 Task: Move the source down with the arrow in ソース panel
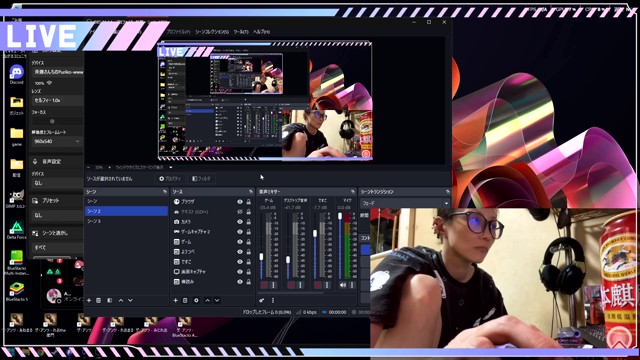pos(217,300)
